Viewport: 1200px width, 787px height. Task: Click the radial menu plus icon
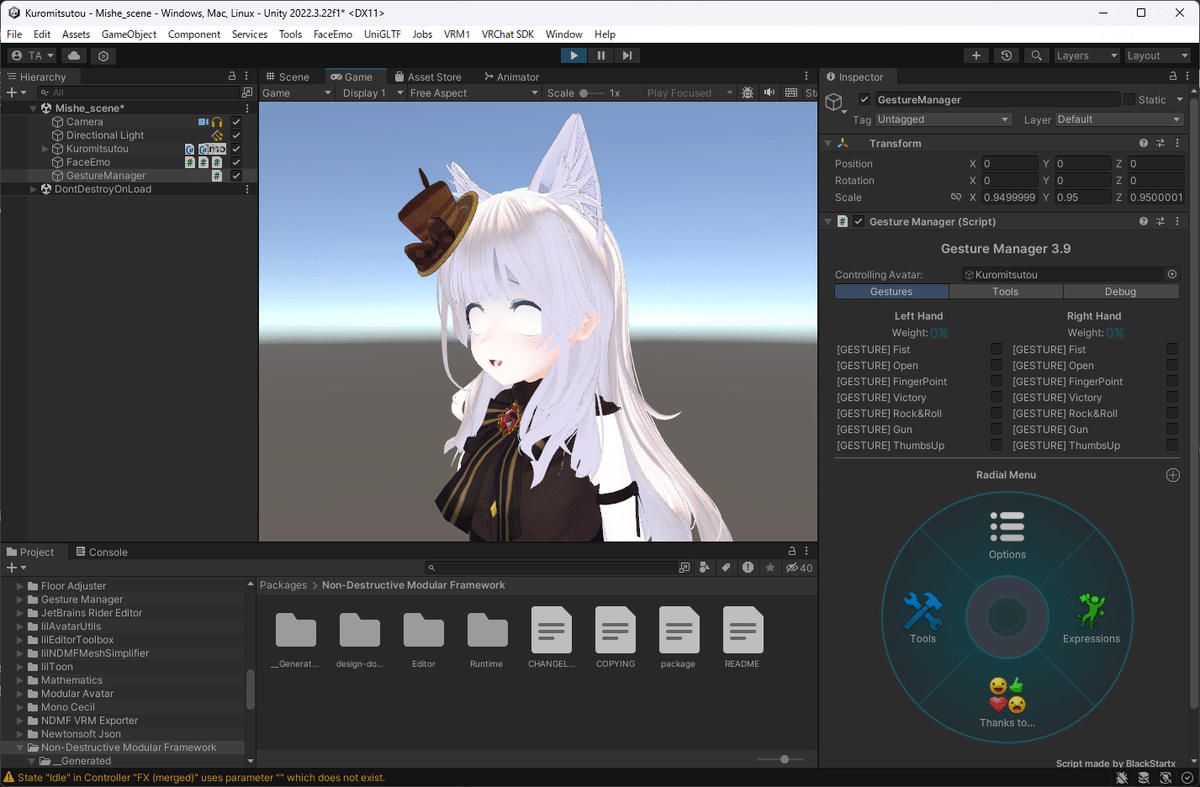tap(1173, 475)
